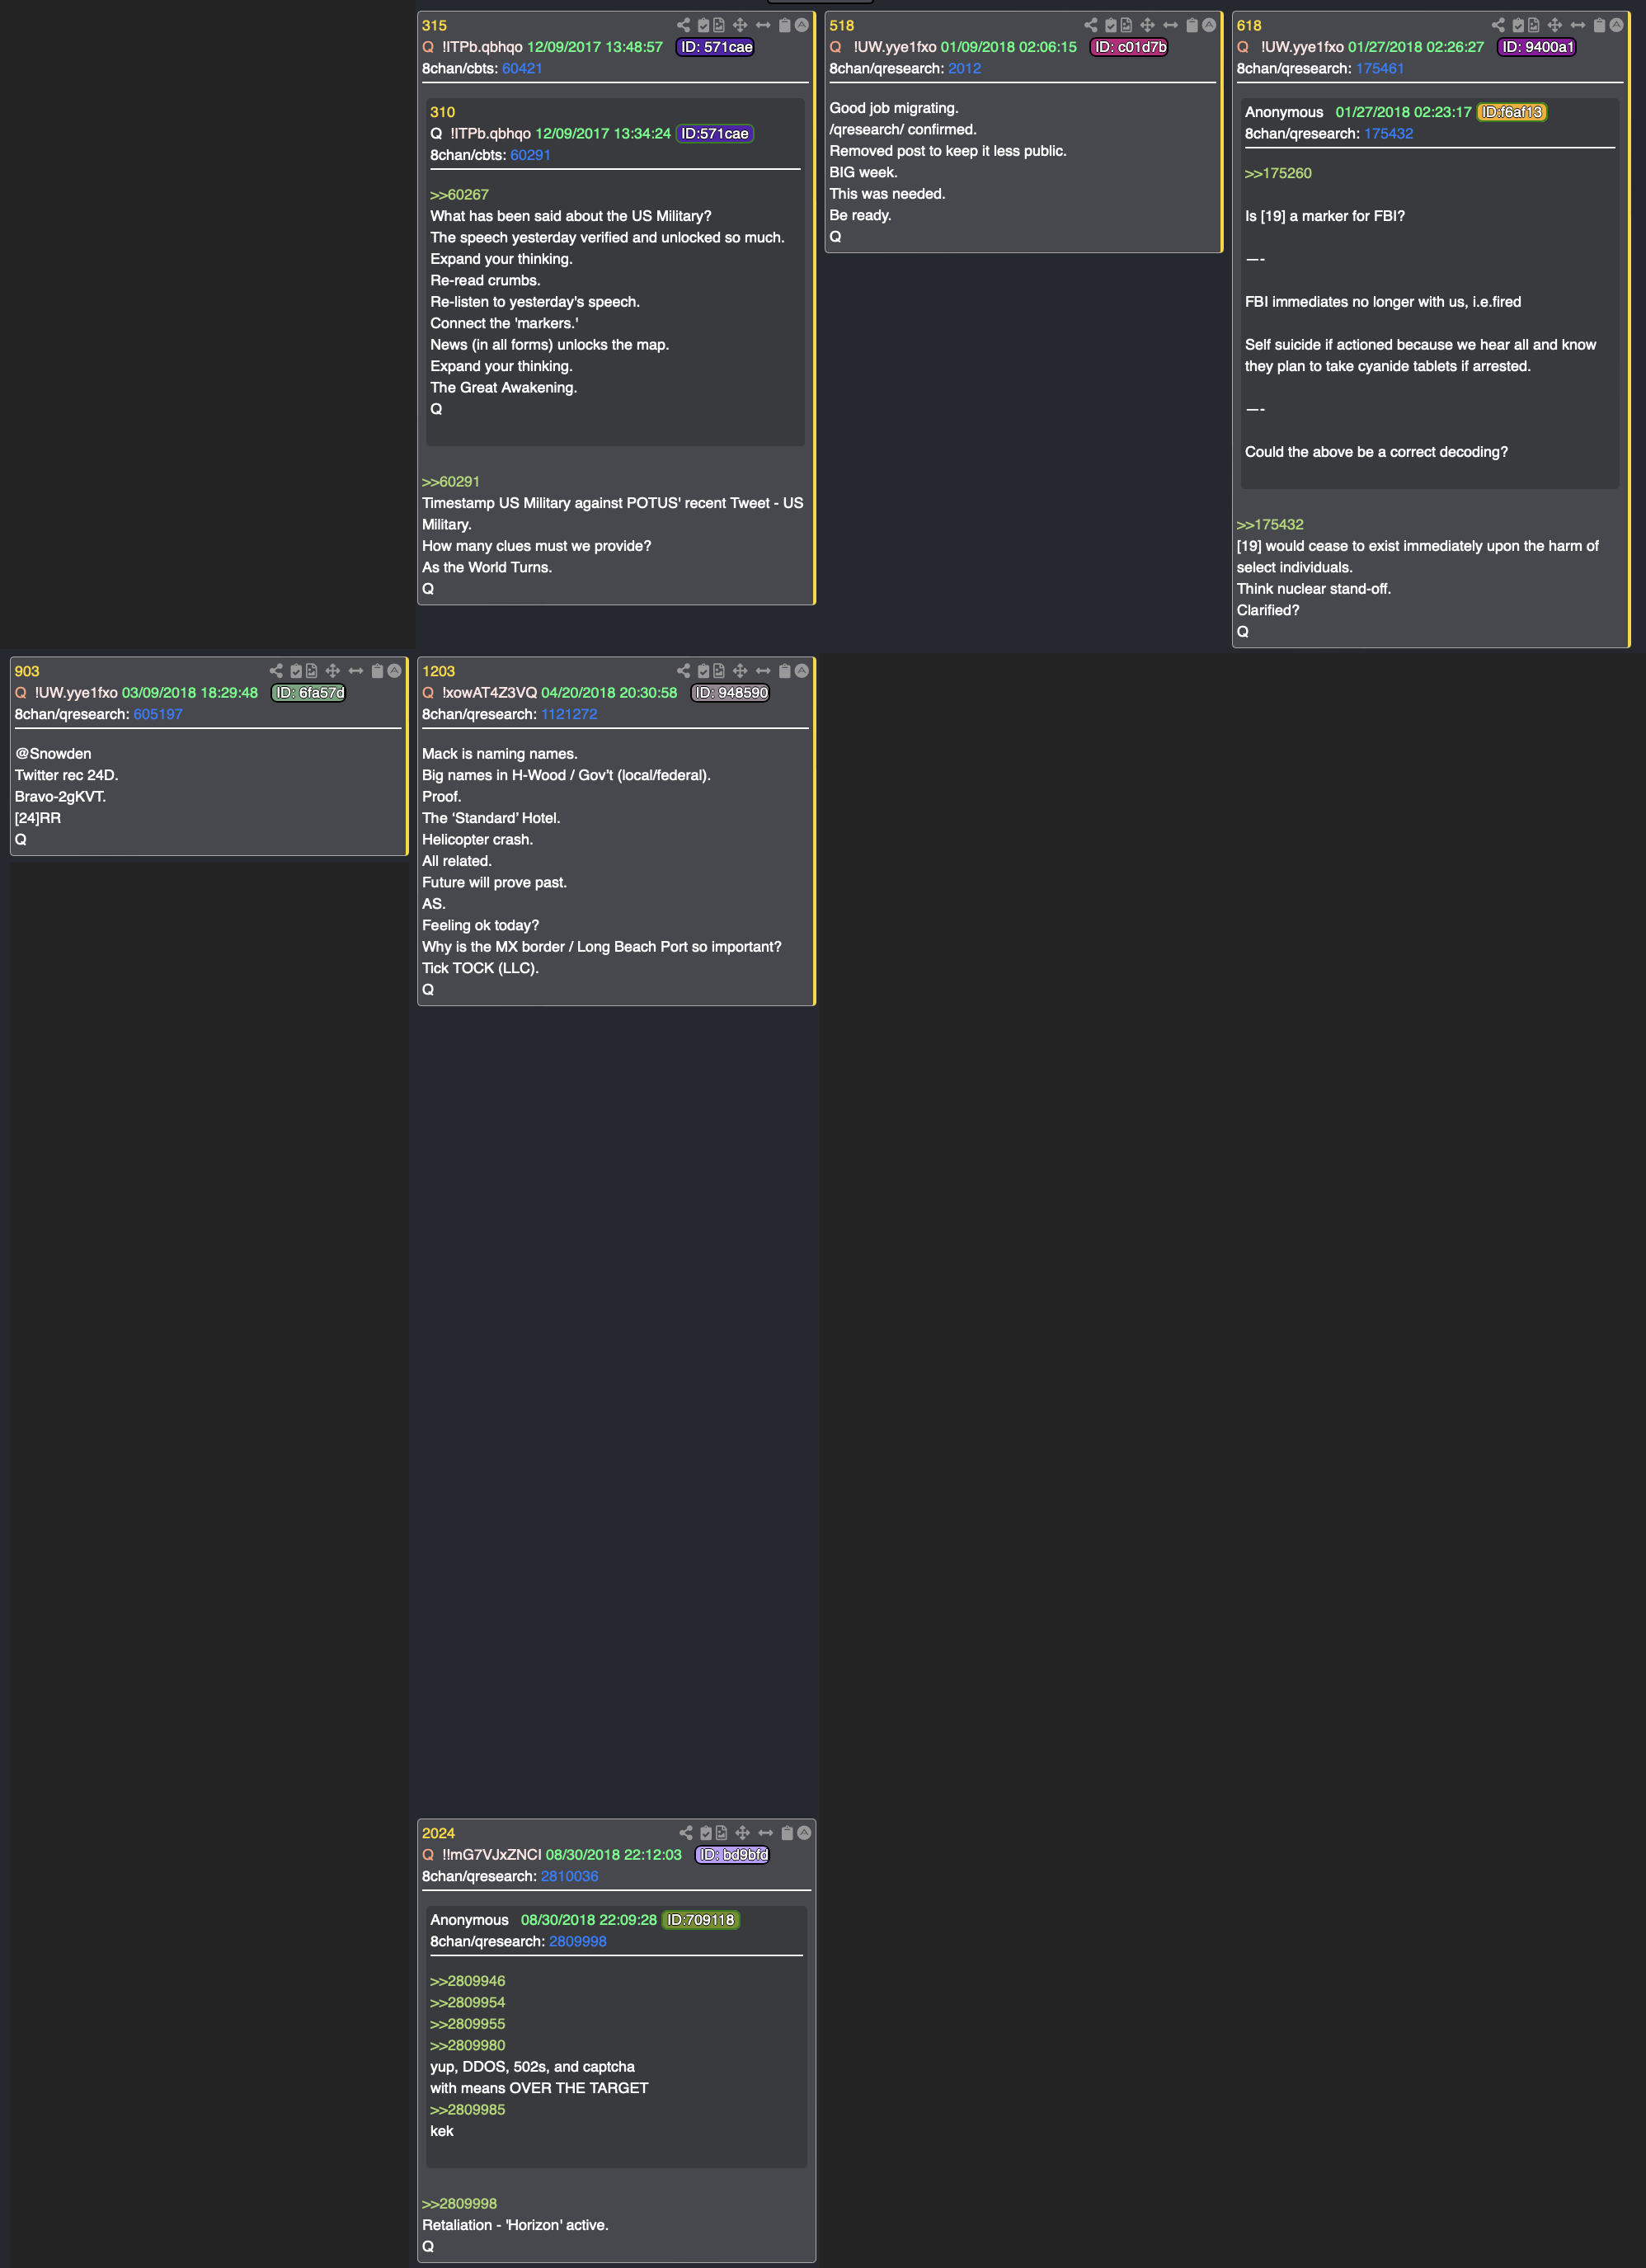Follow the >>2809985 reply reference
The image size is (1646, 2268).
point(467,2110)
